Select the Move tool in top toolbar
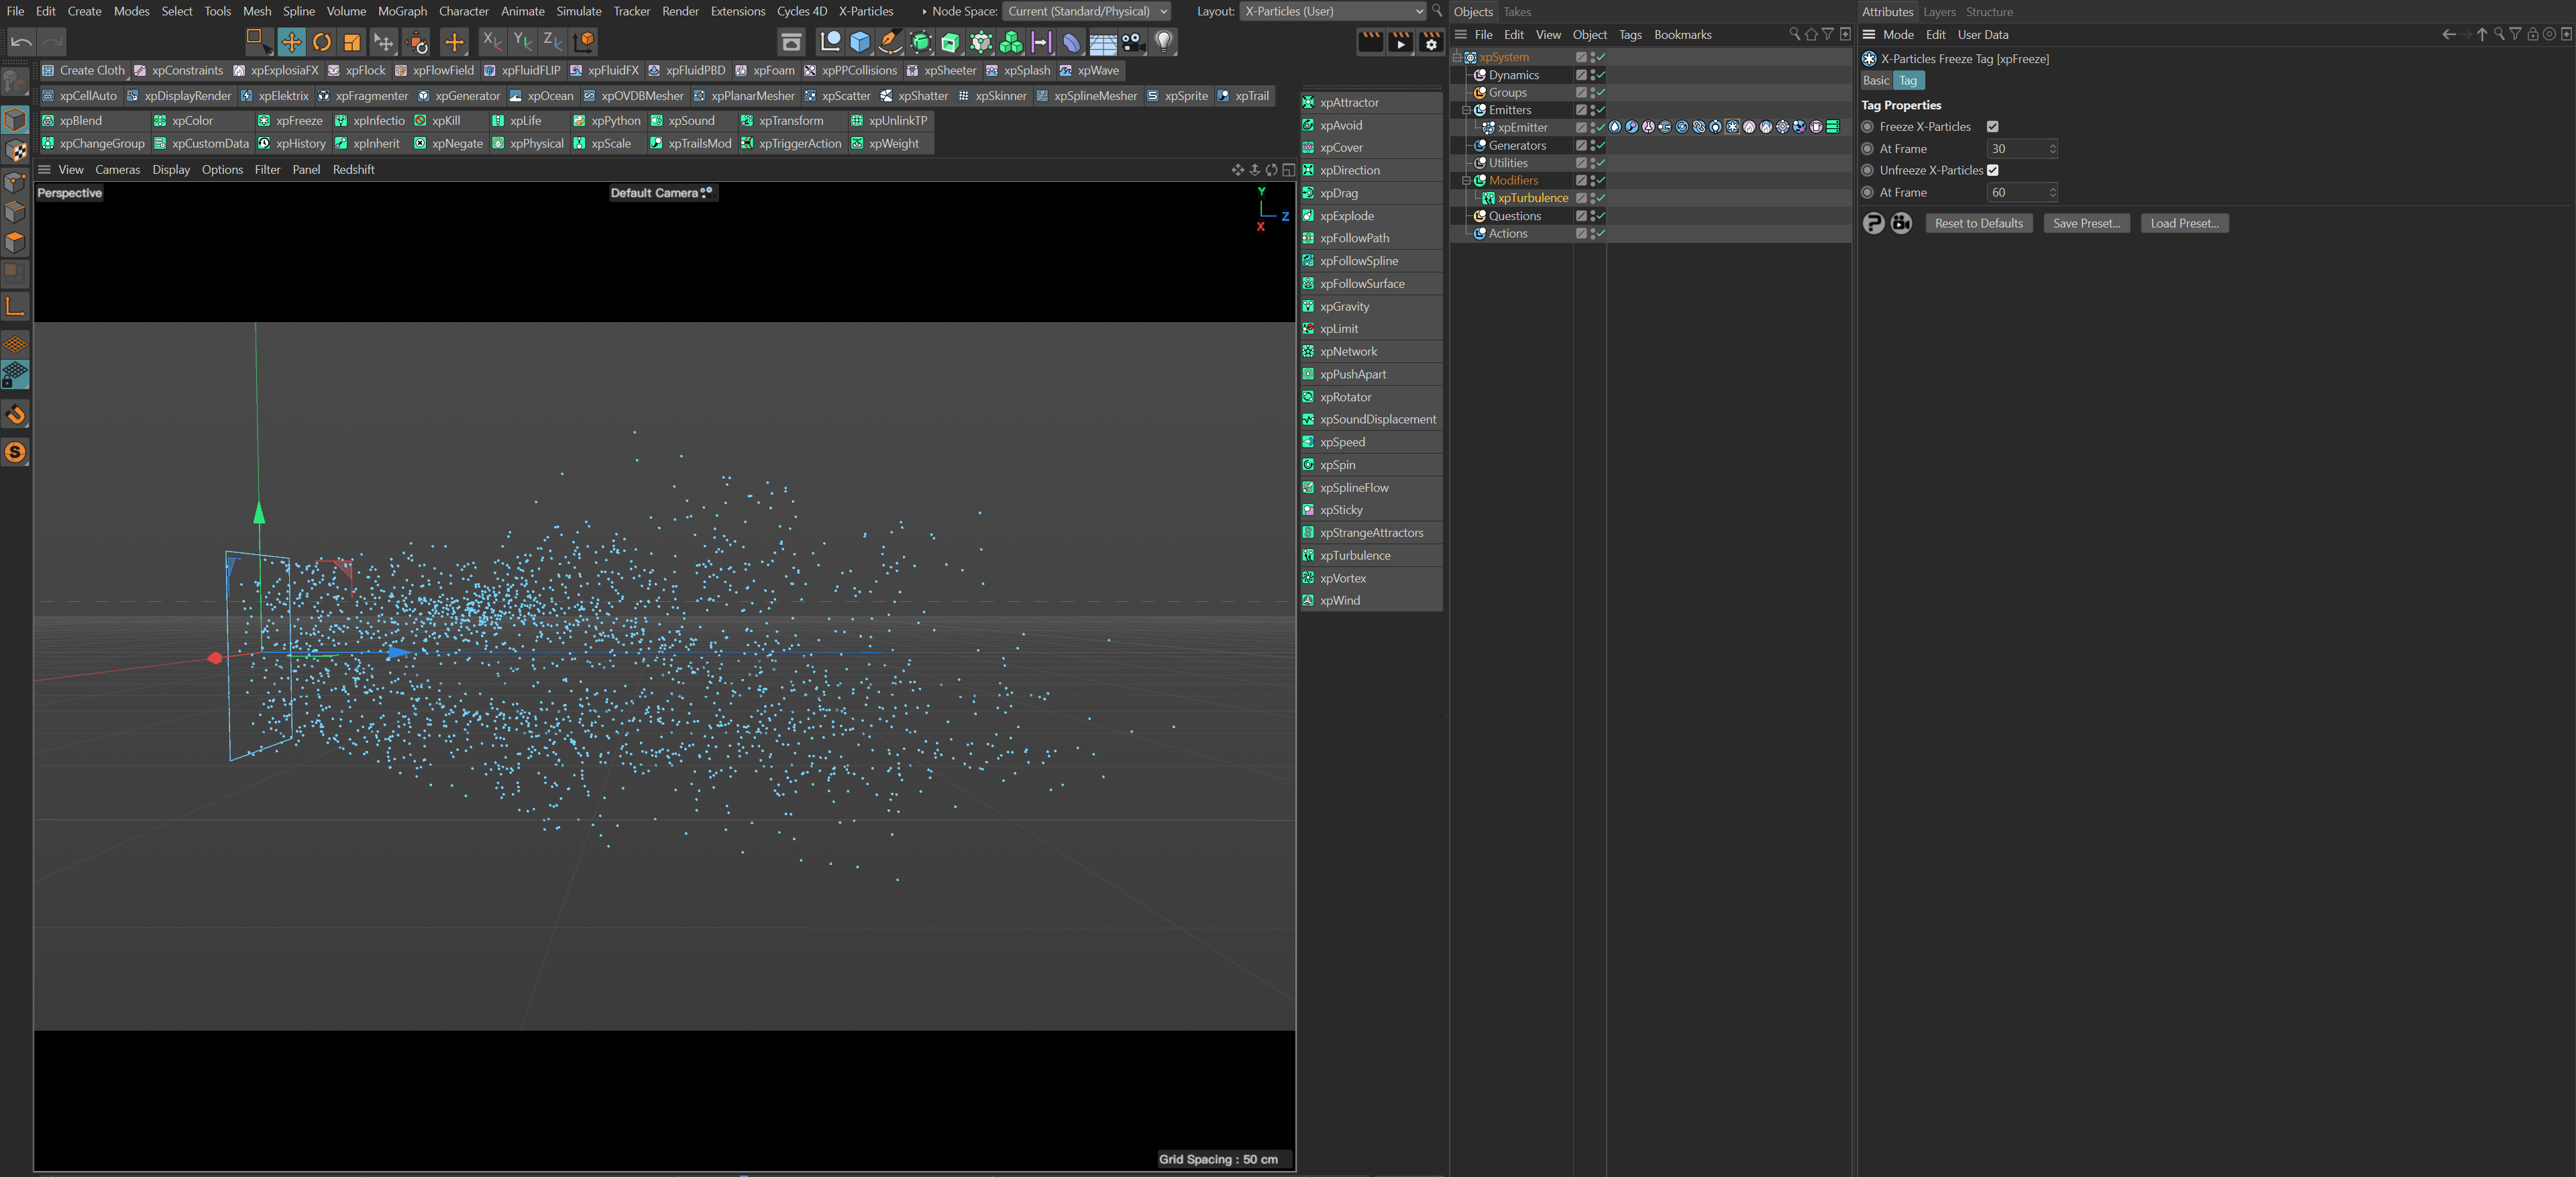The height and width of the screenshot is (1177, 2576). pyautogui.click(x=291, y=42)
